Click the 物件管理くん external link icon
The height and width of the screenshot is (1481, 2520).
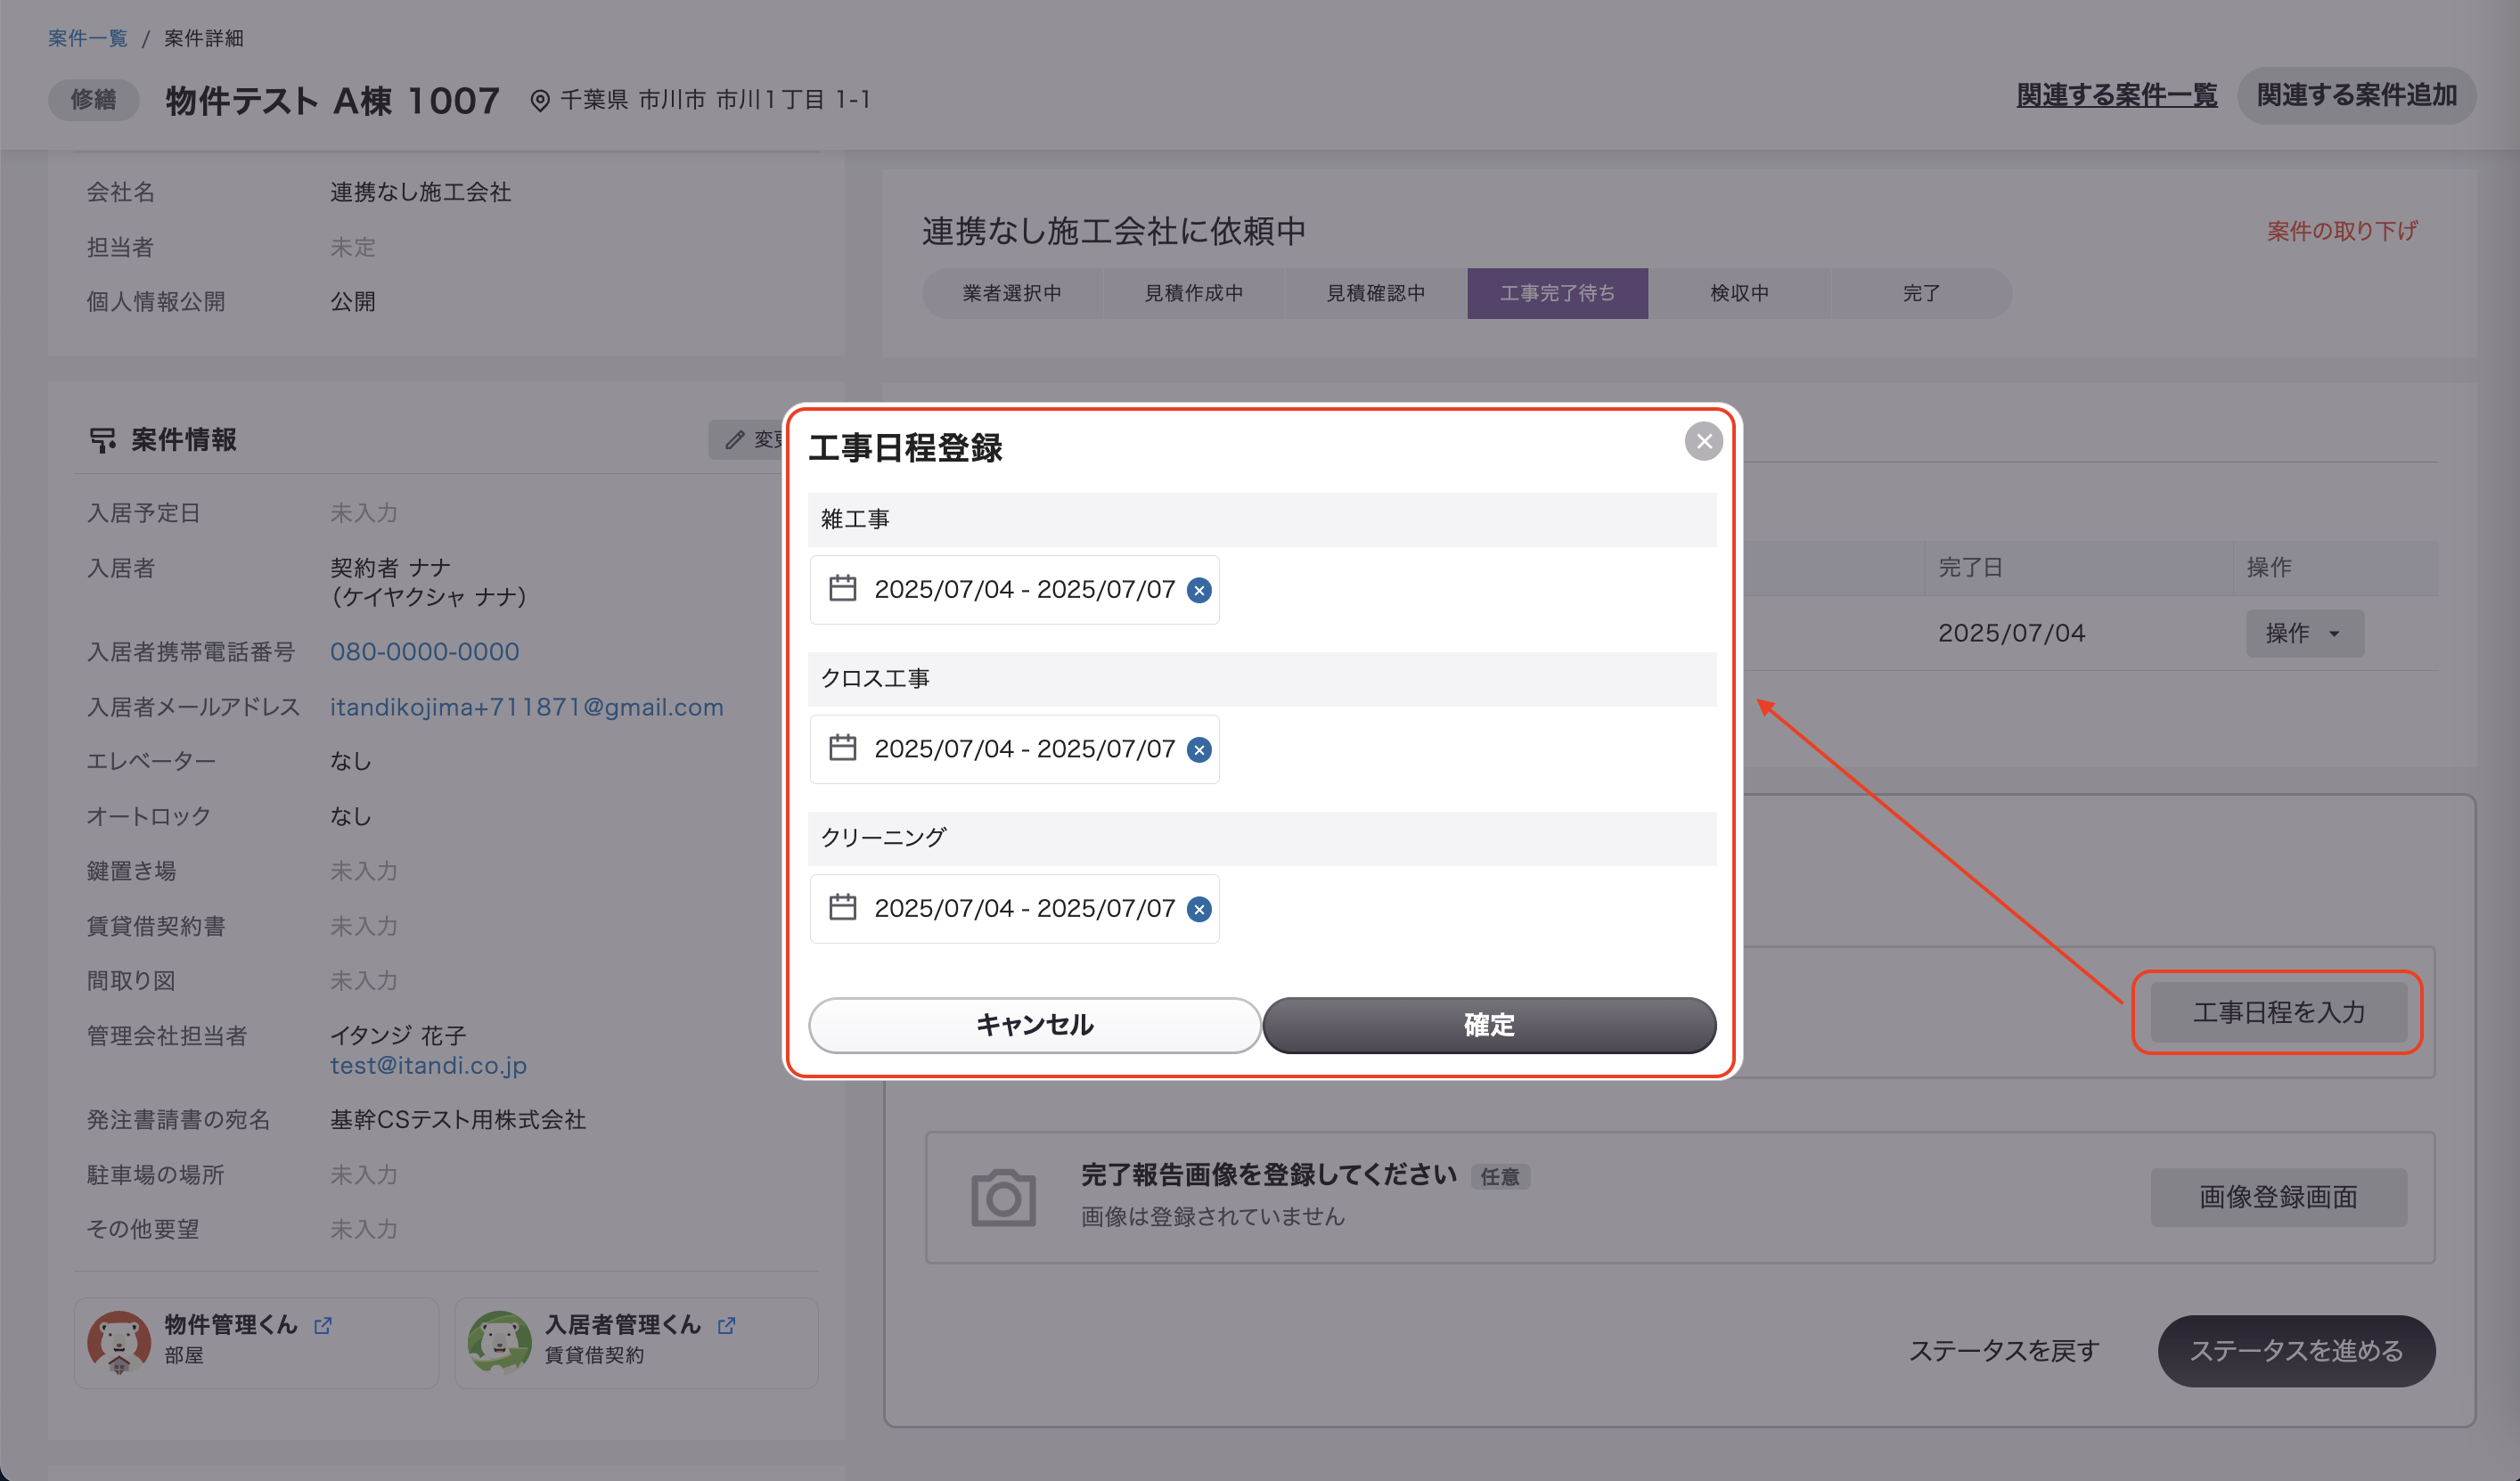323,1325
